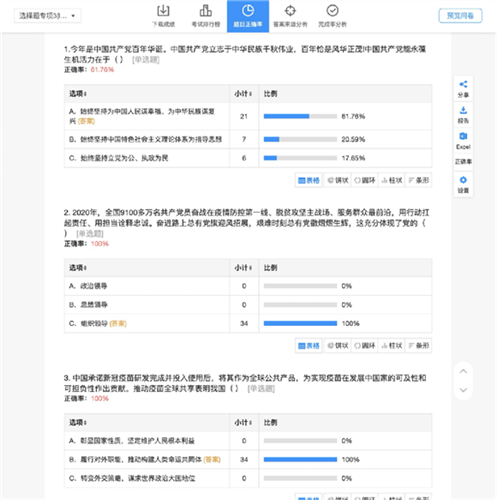Switch question 2 chart to pie (饼状)
Image resolution: width=497 pixels, height=500 pixels.
point(337,346)
